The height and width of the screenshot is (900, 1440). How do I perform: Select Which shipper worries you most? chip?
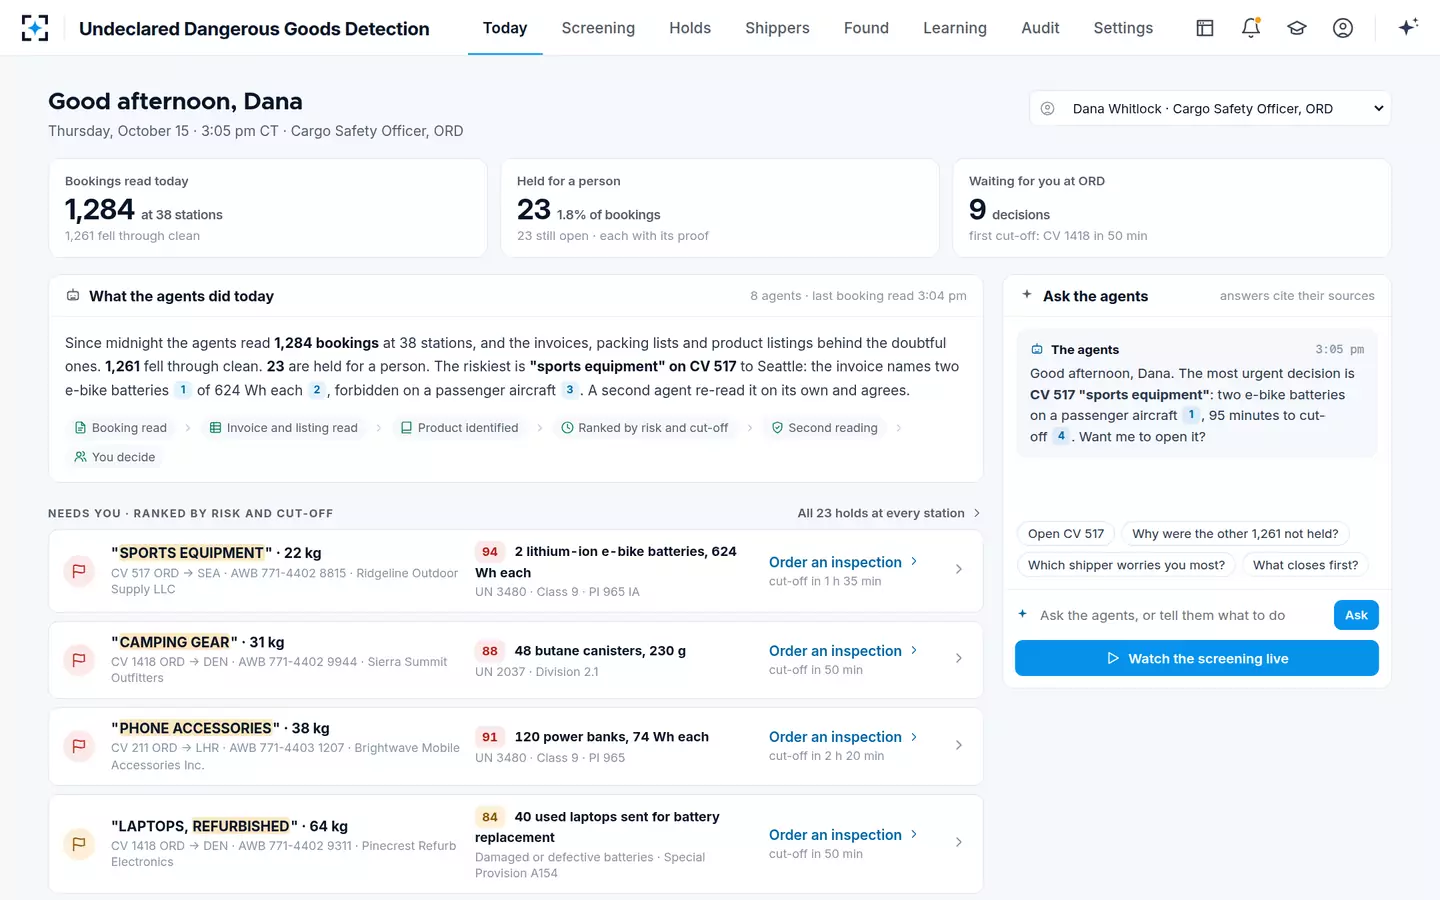[1126, 565]
